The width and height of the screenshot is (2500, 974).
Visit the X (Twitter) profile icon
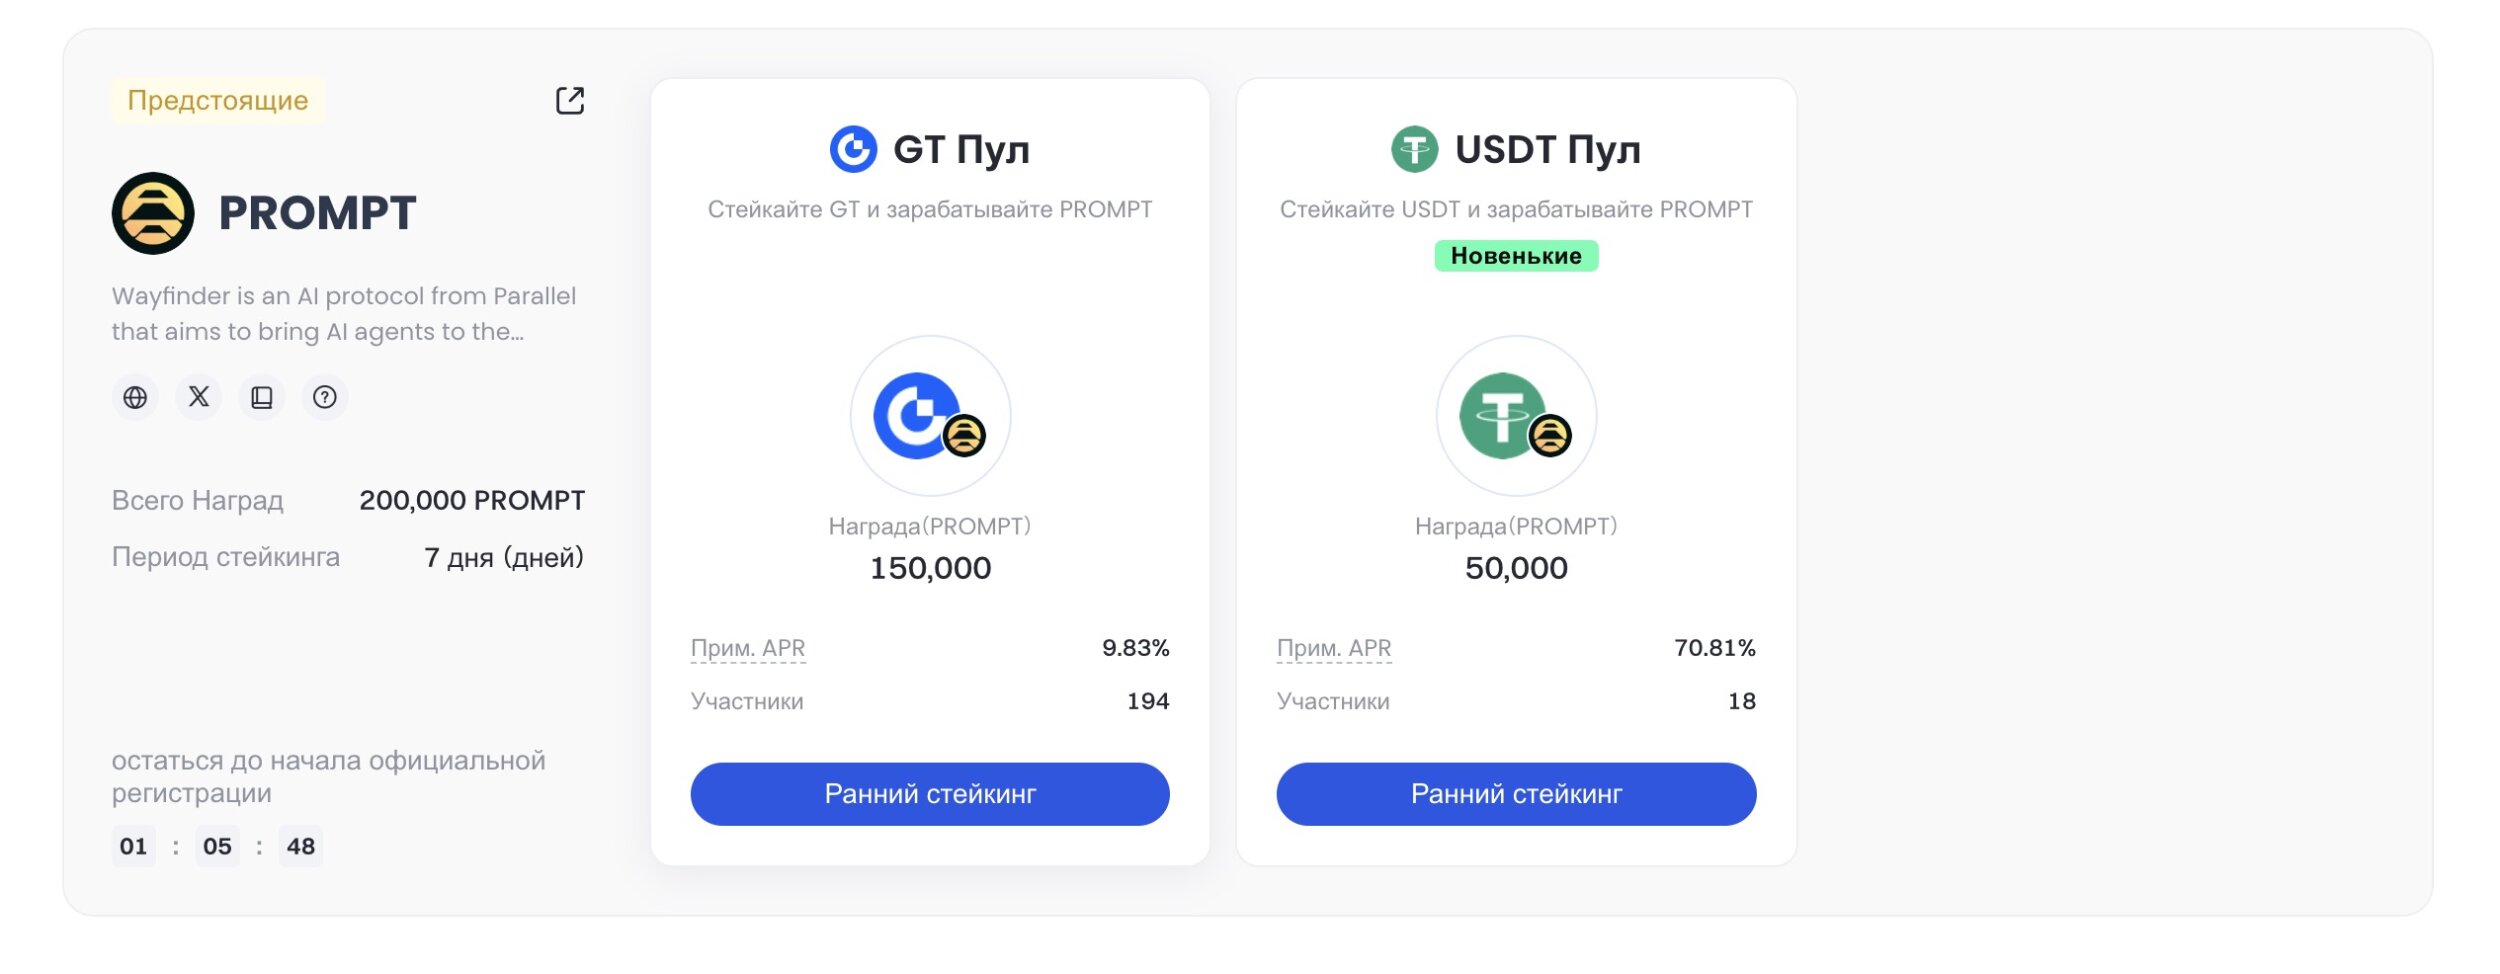click(x=199, y=397)
